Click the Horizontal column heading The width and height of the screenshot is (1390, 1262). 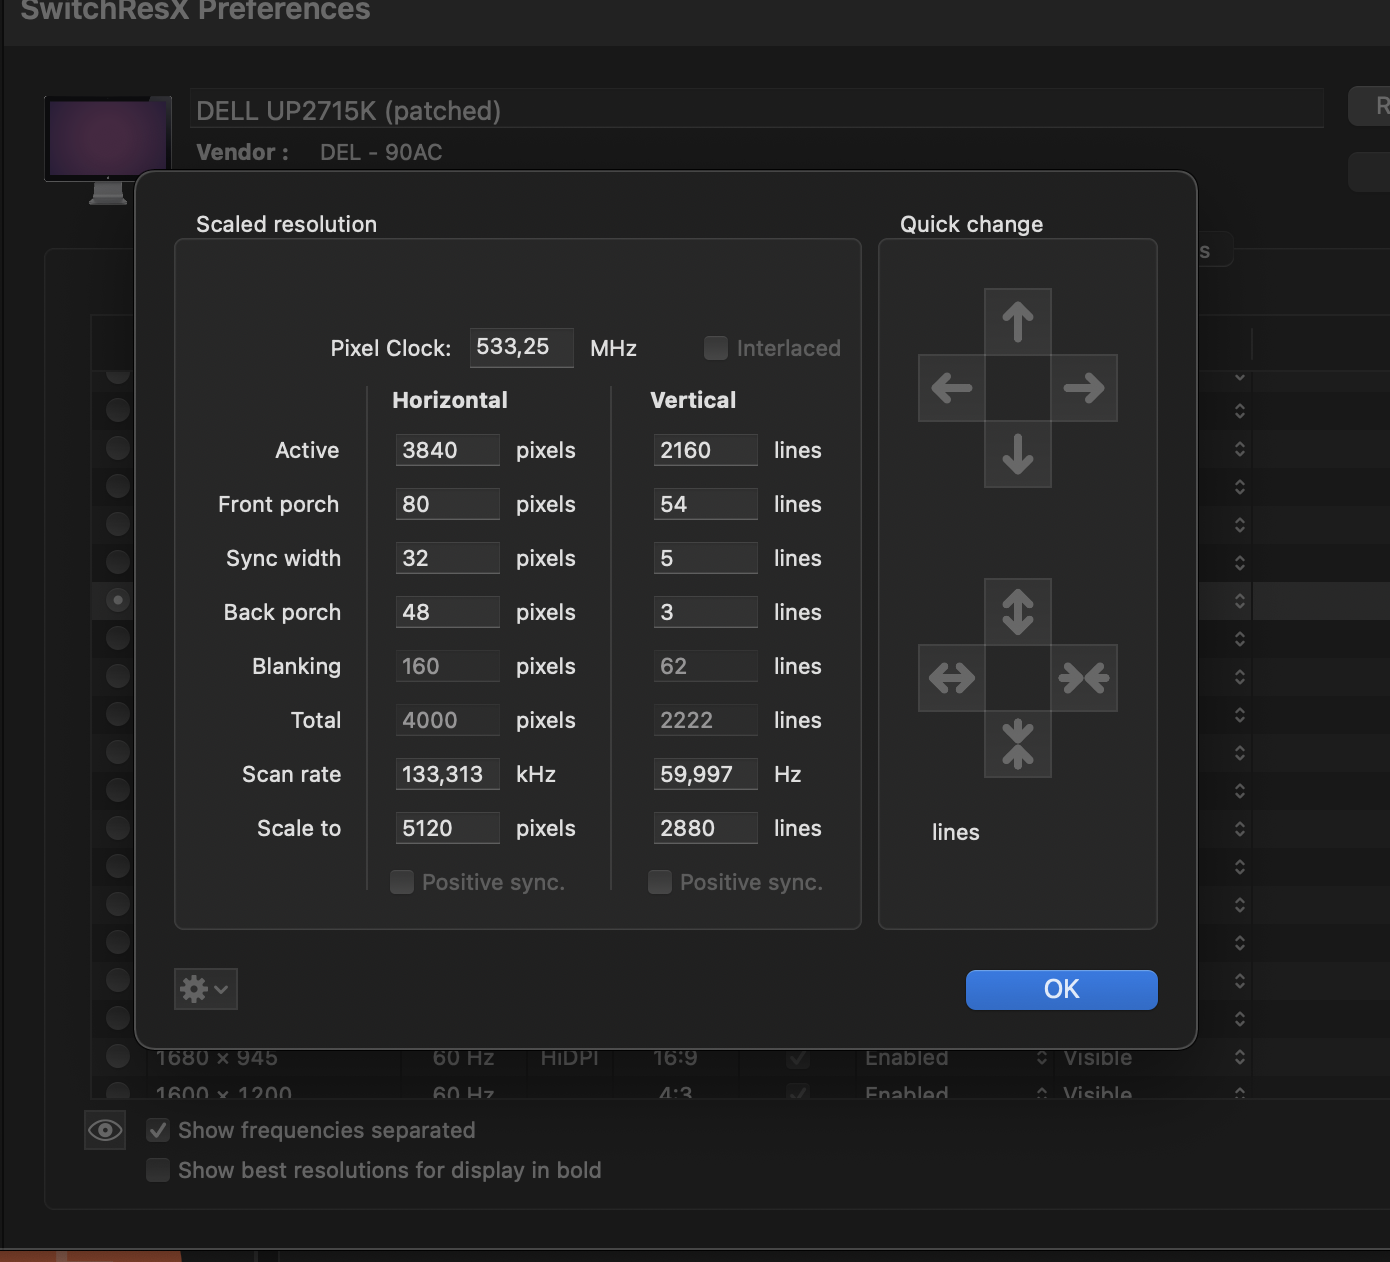pyautogui.click(x=450, y=400)
